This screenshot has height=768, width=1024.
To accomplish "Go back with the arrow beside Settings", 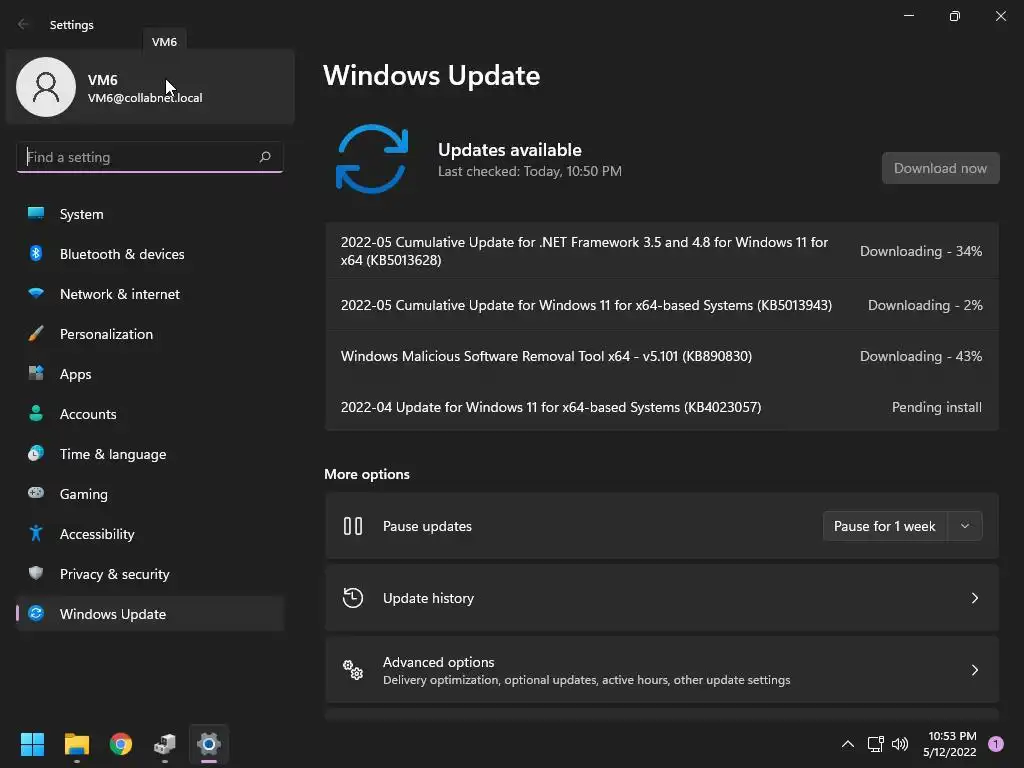I will point(23,24).
